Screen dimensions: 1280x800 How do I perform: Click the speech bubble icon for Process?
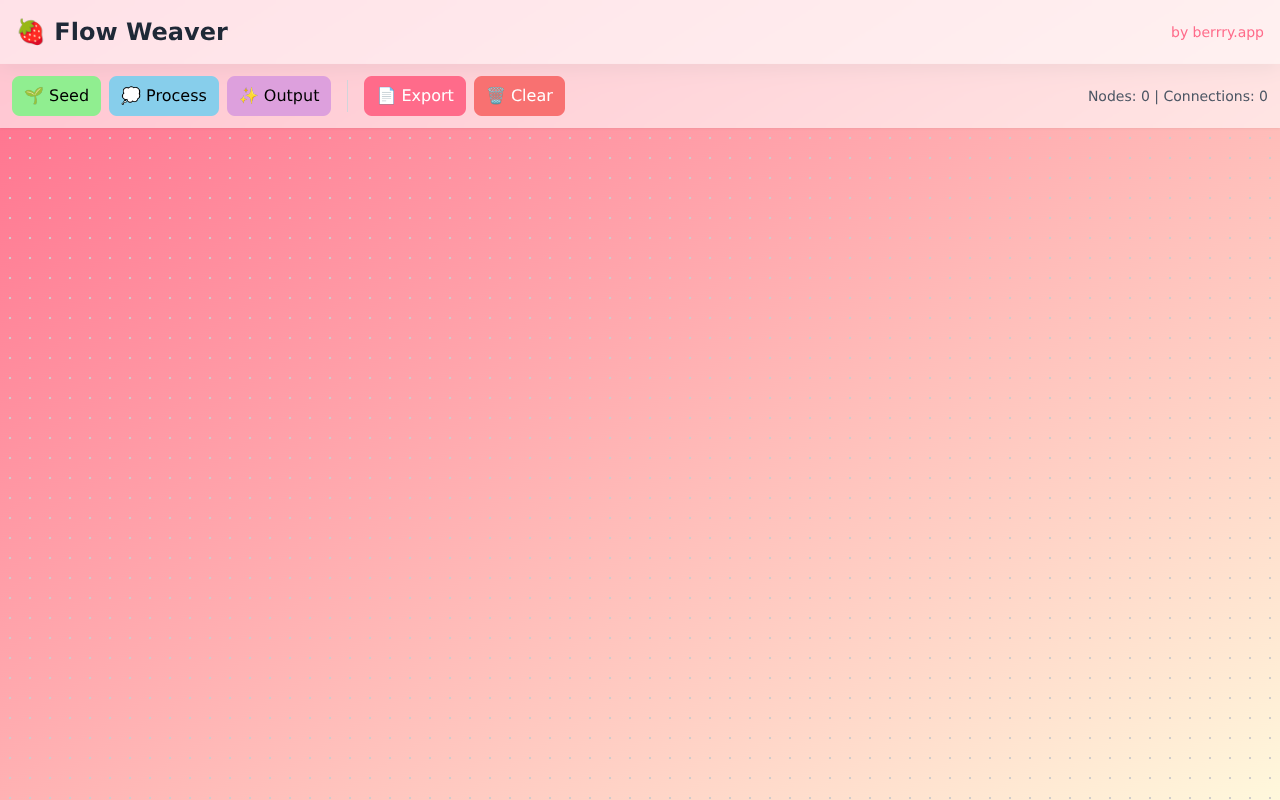coord(131,95)
